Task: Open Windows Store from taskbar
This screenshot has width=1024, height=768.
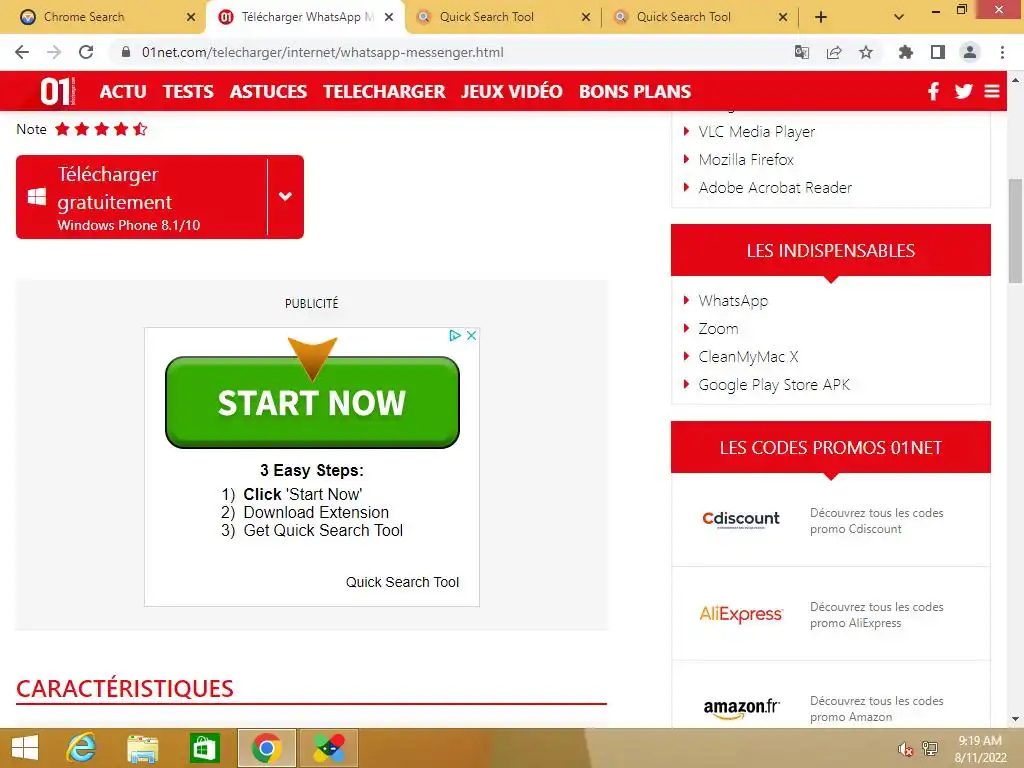Action: 204,748
